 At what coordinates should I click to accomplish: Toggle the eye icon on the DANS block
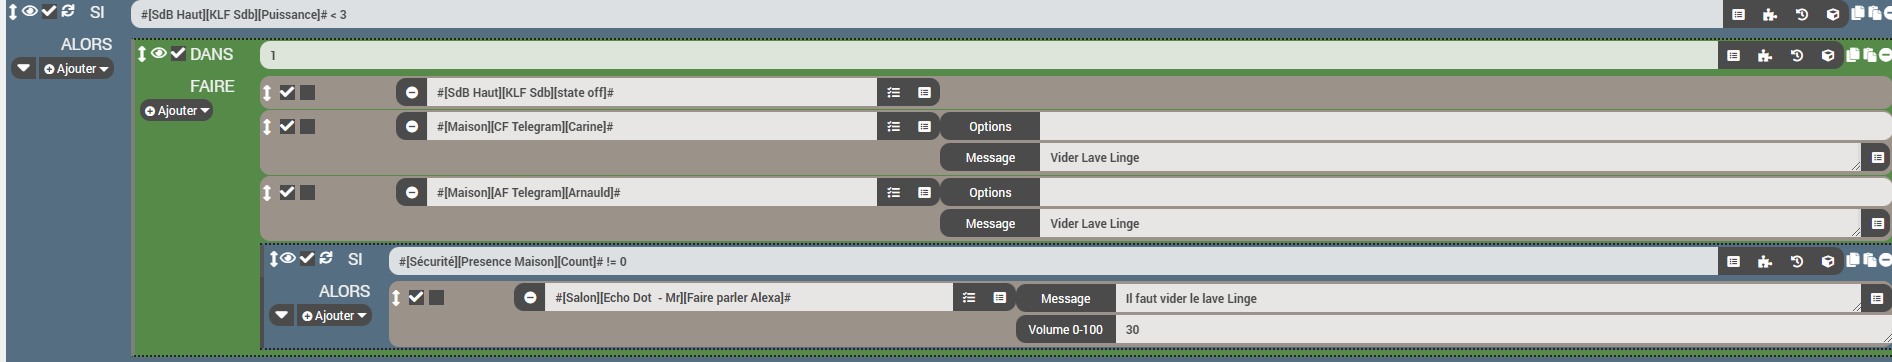pos(159,53)
